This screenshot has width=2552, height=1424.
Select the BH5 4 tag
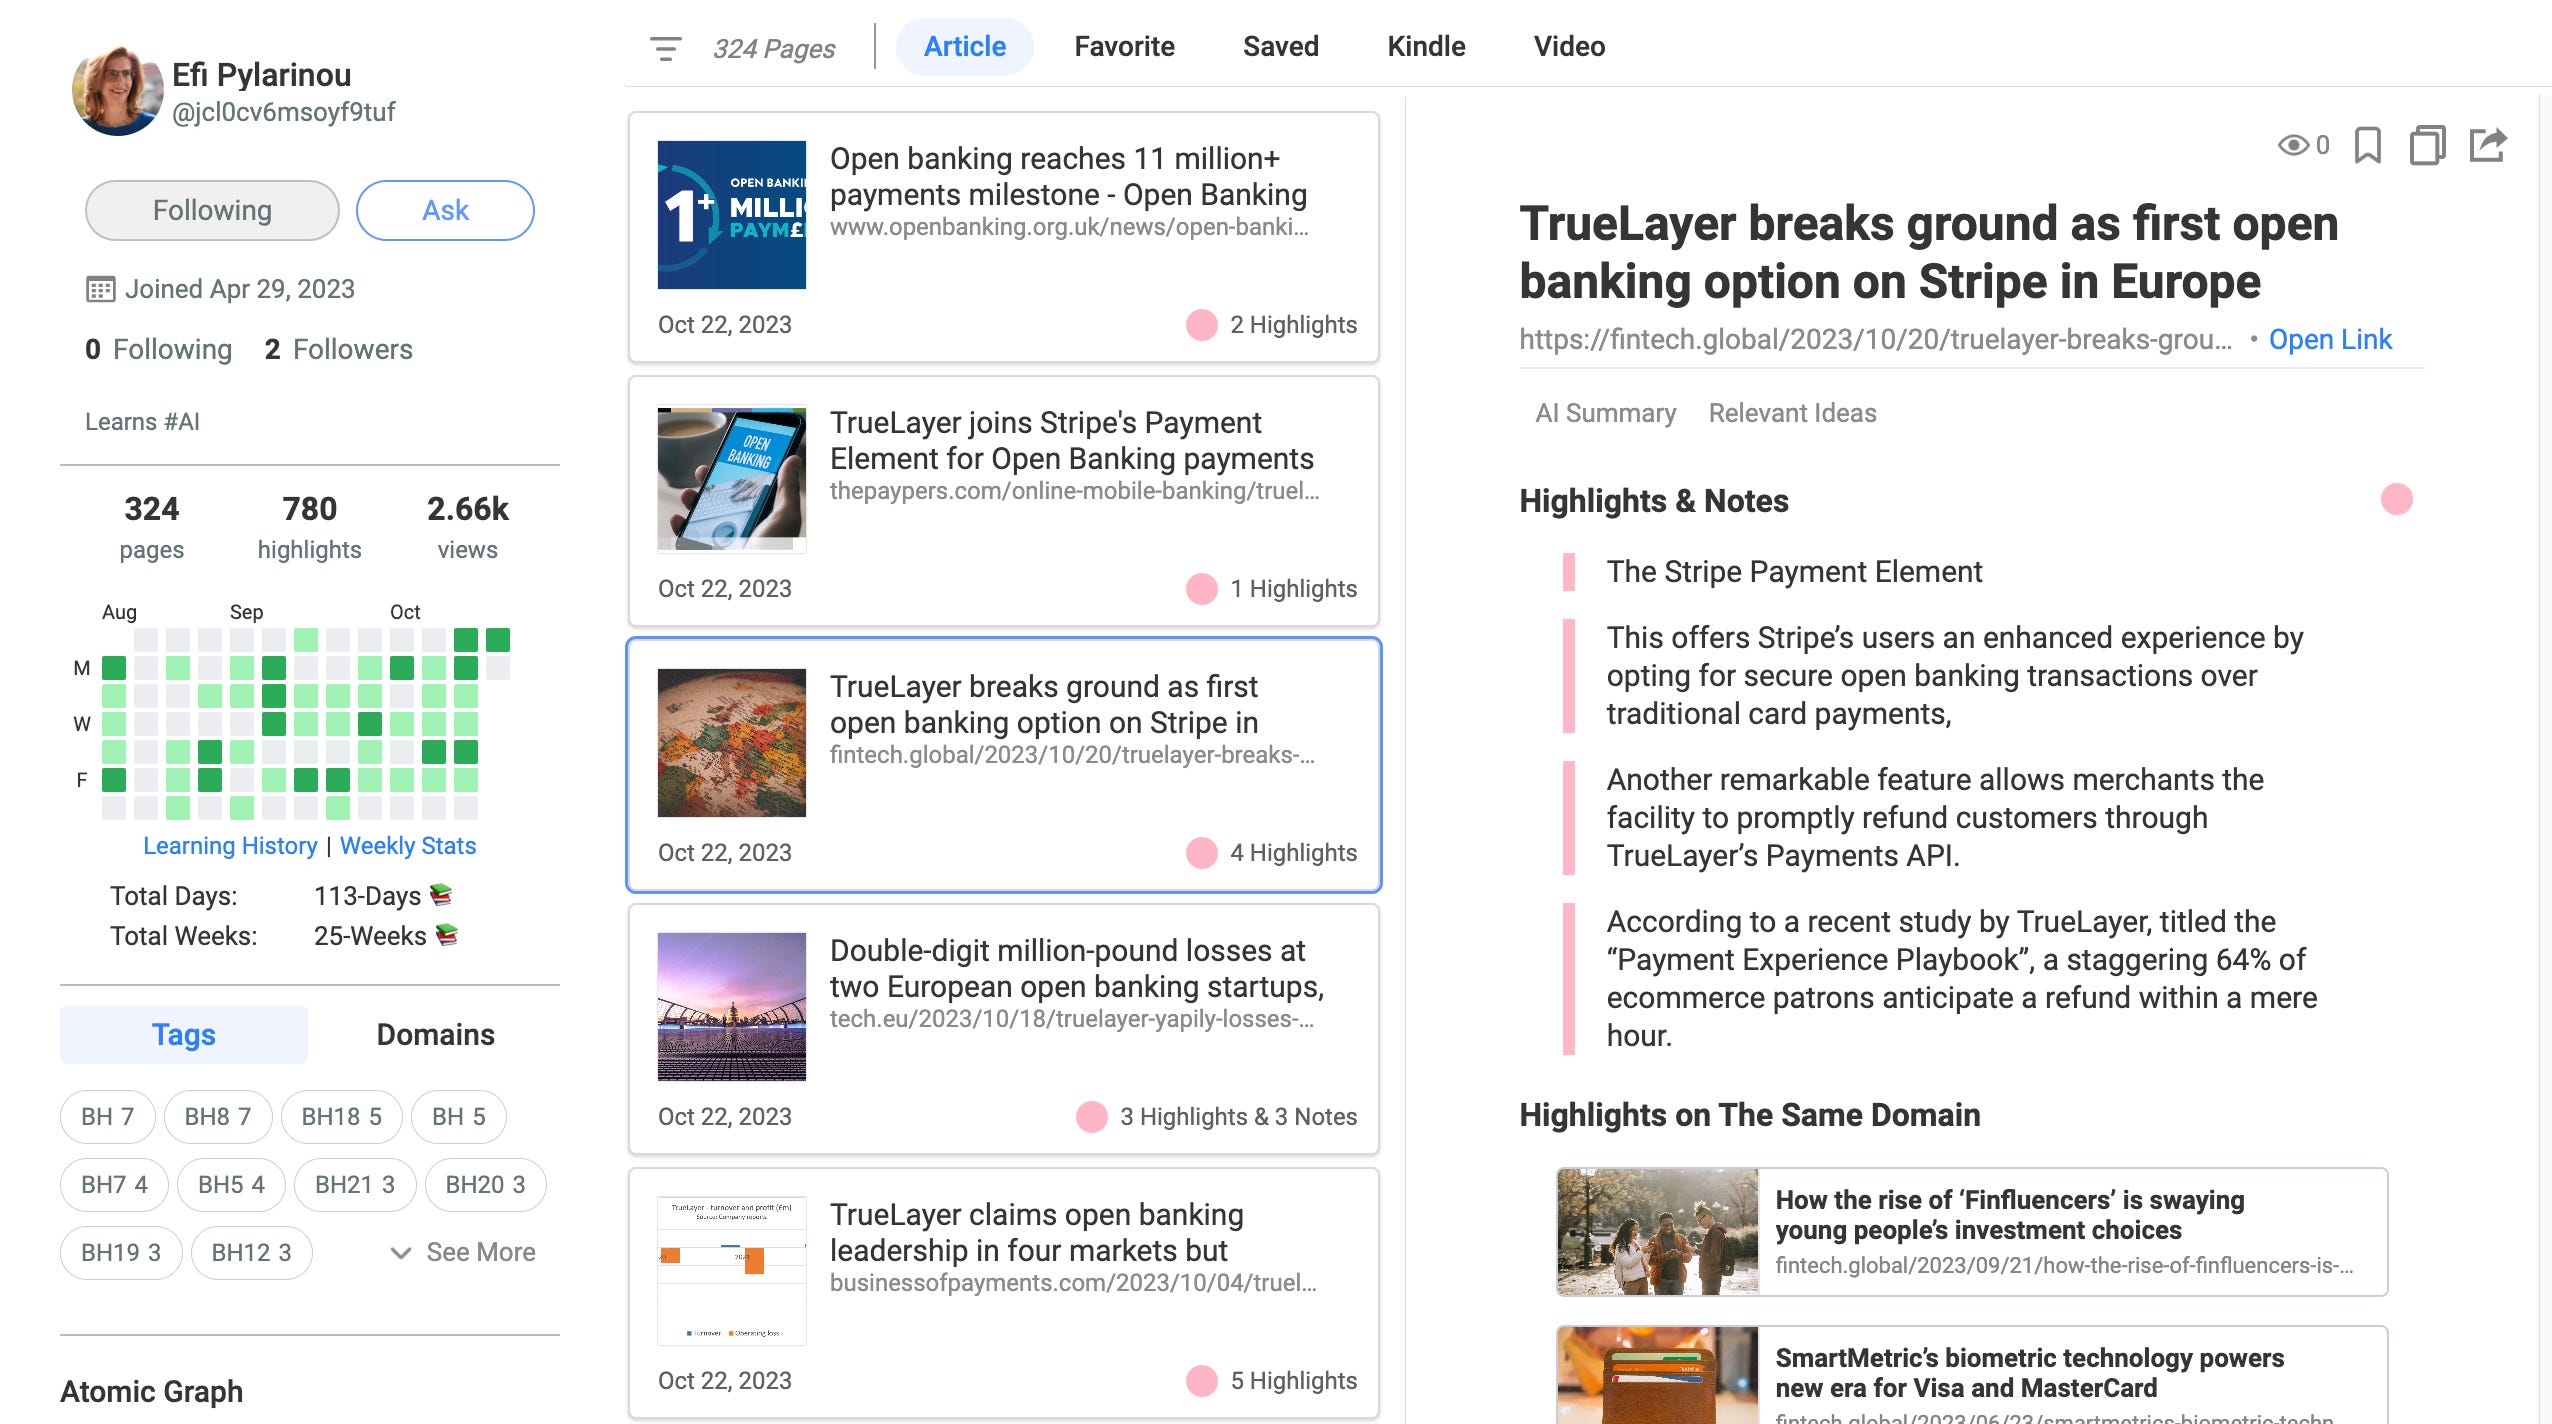click(231, 1184)
